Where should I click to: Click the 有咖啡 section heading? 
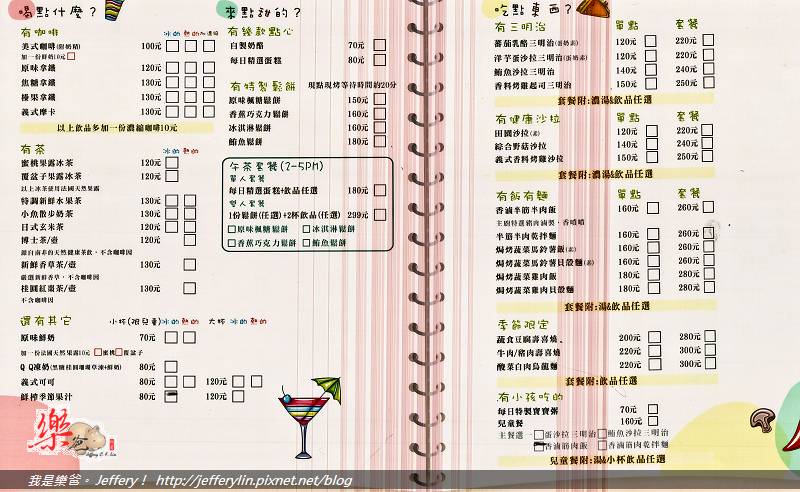pyautogui.click(x=40, y=32)
